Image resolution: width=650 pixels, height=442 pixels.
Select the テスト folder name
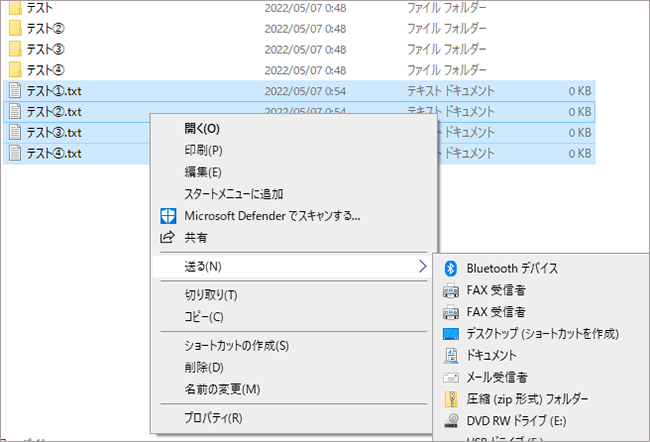(x=39, y=7)
